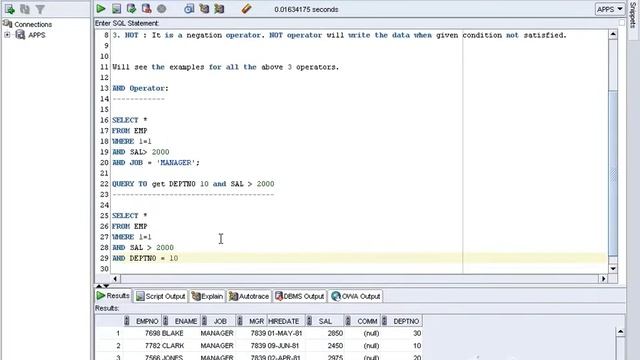640x360 pixels.
Task: Place cursor on line 29 AND DEPTNO = 10
Action: click(x=145, y=258)
